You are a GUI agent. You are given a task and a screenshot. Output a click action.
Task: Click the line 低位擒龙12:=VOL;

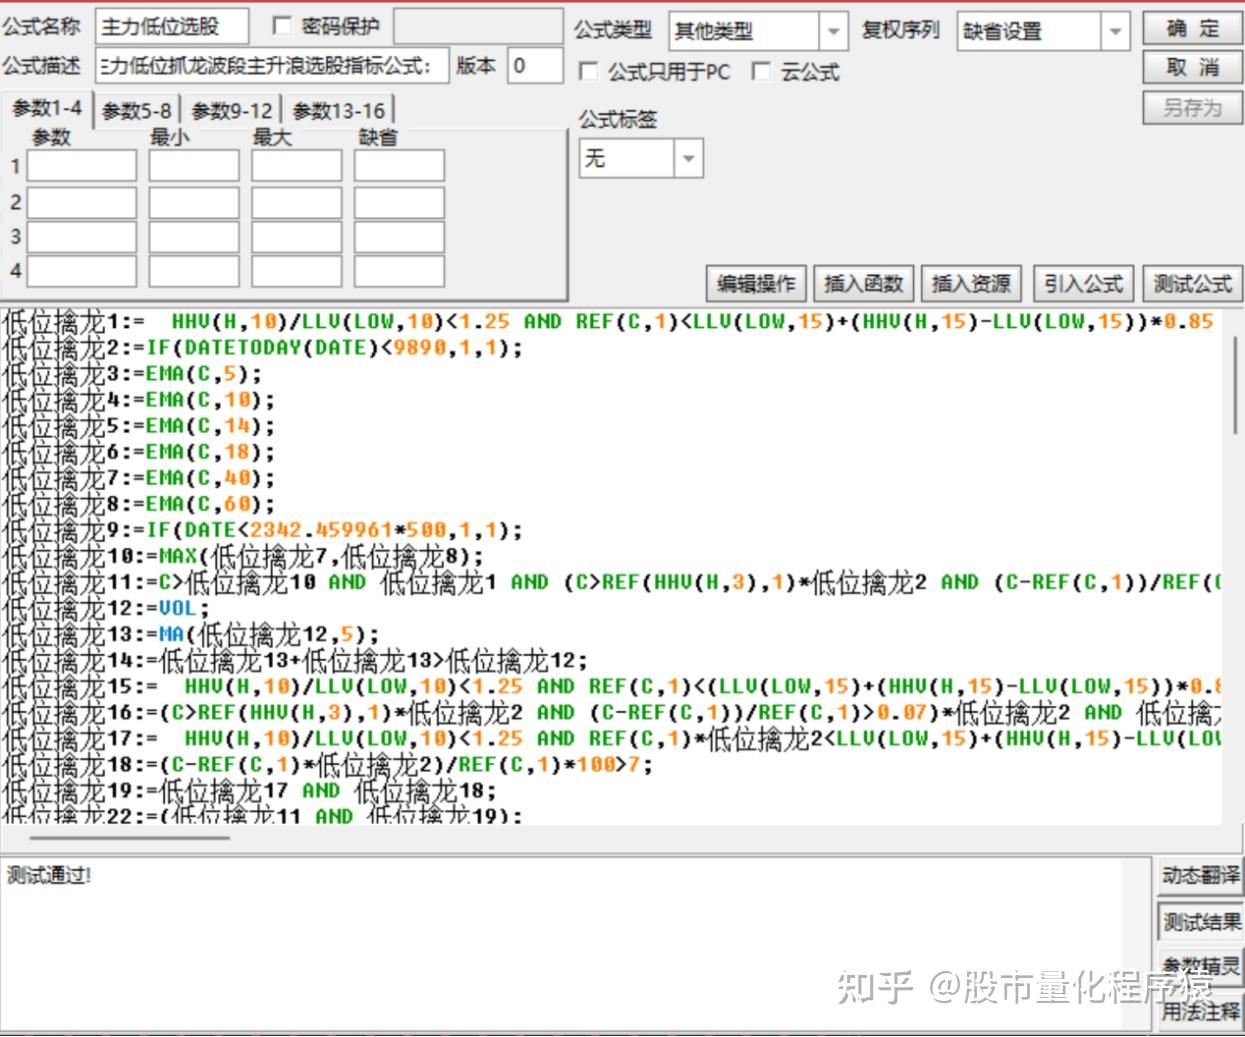pyautogui.click(x=106, y=608)
